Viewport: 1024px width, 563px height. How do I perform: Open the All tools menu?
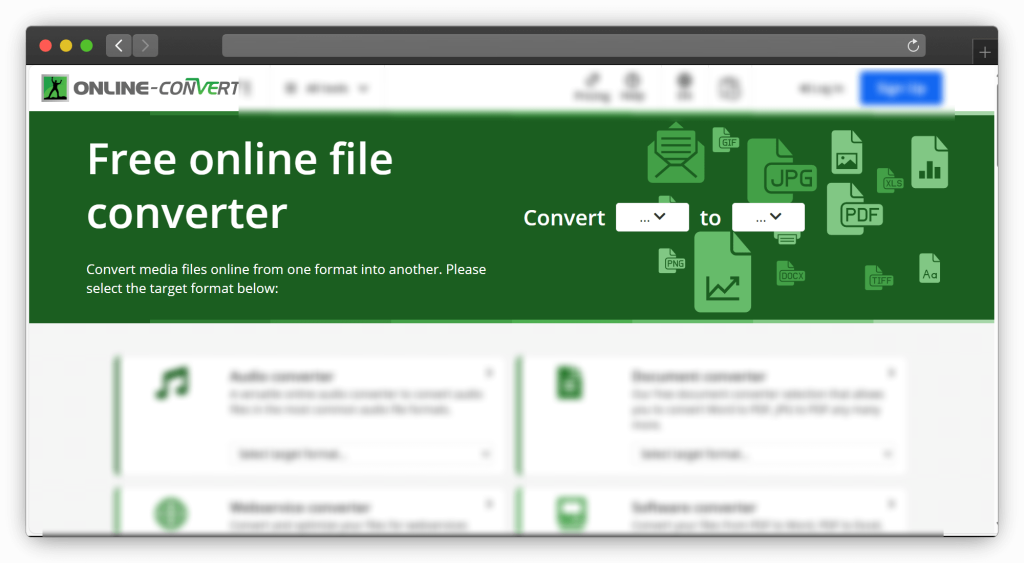(327, 88)
